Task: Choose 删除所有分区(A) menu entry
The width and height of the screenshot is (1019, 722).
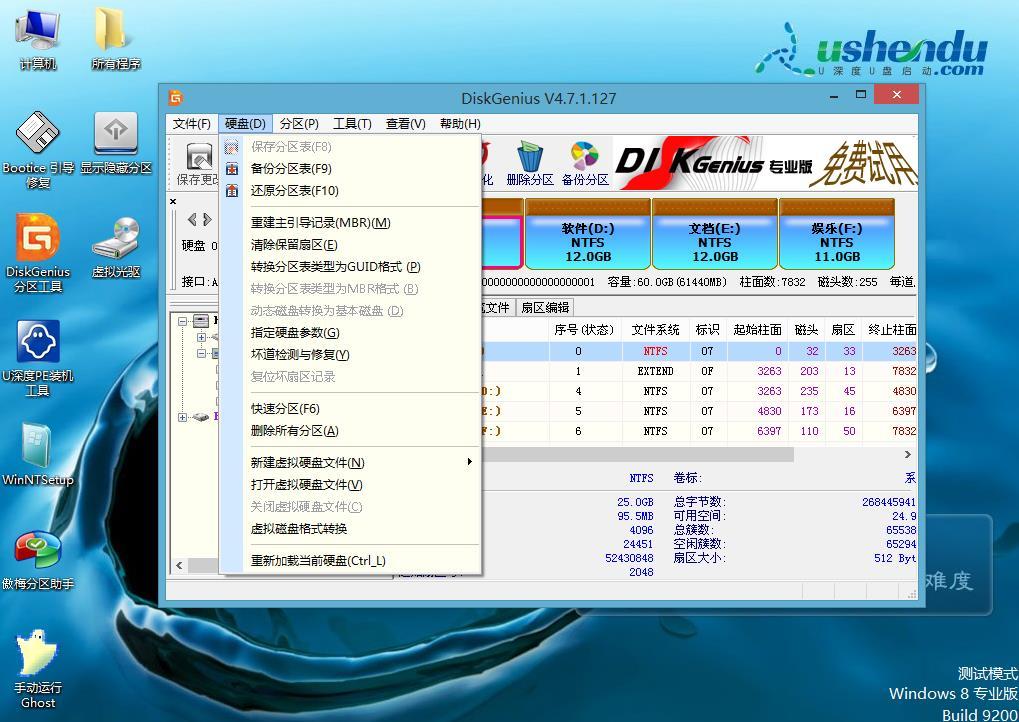Action: click(x=350, y=431)
